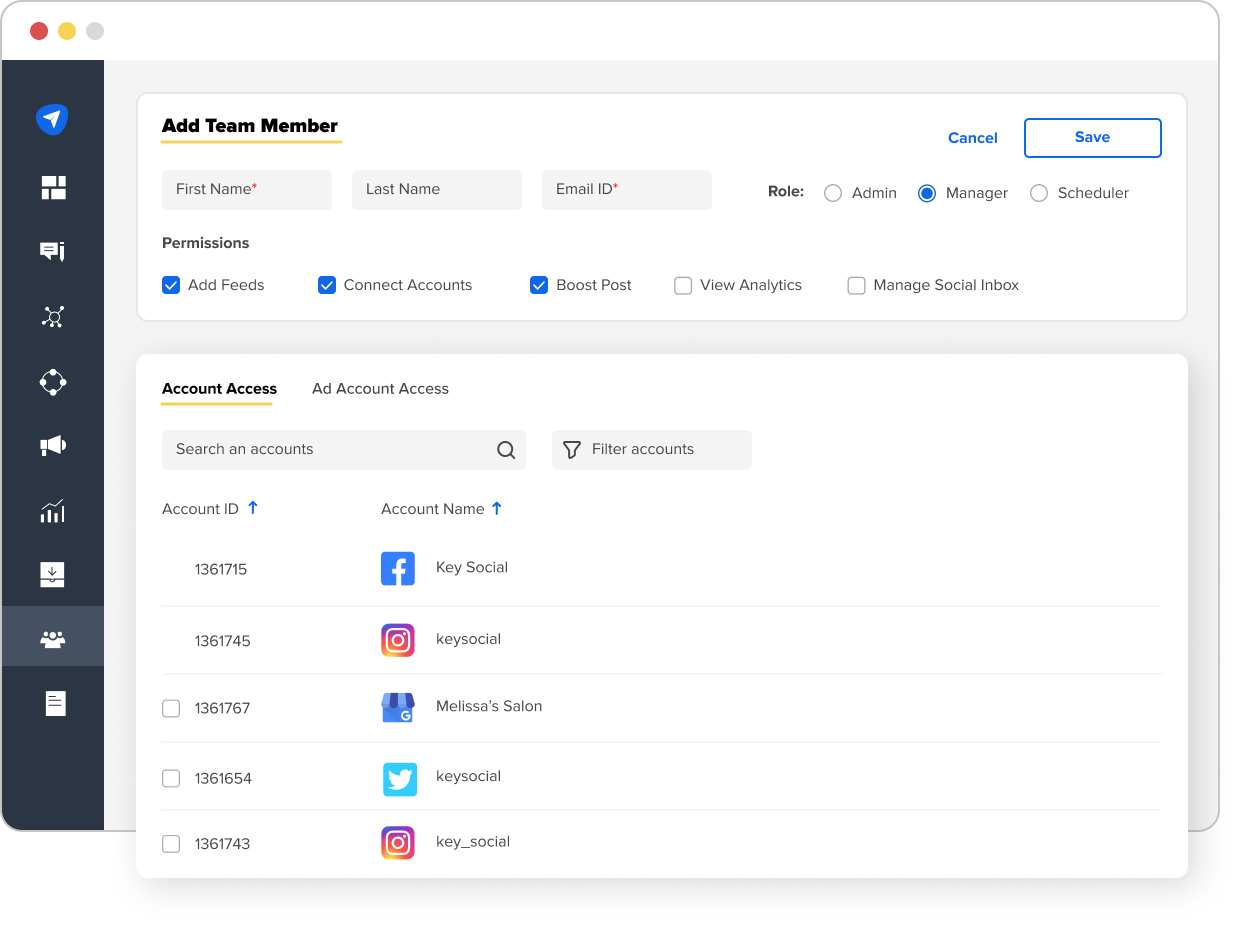The height and width of the screenshot is (926, 1236).
Task: Select the Admin role radio button
Action: coord(833,193)
